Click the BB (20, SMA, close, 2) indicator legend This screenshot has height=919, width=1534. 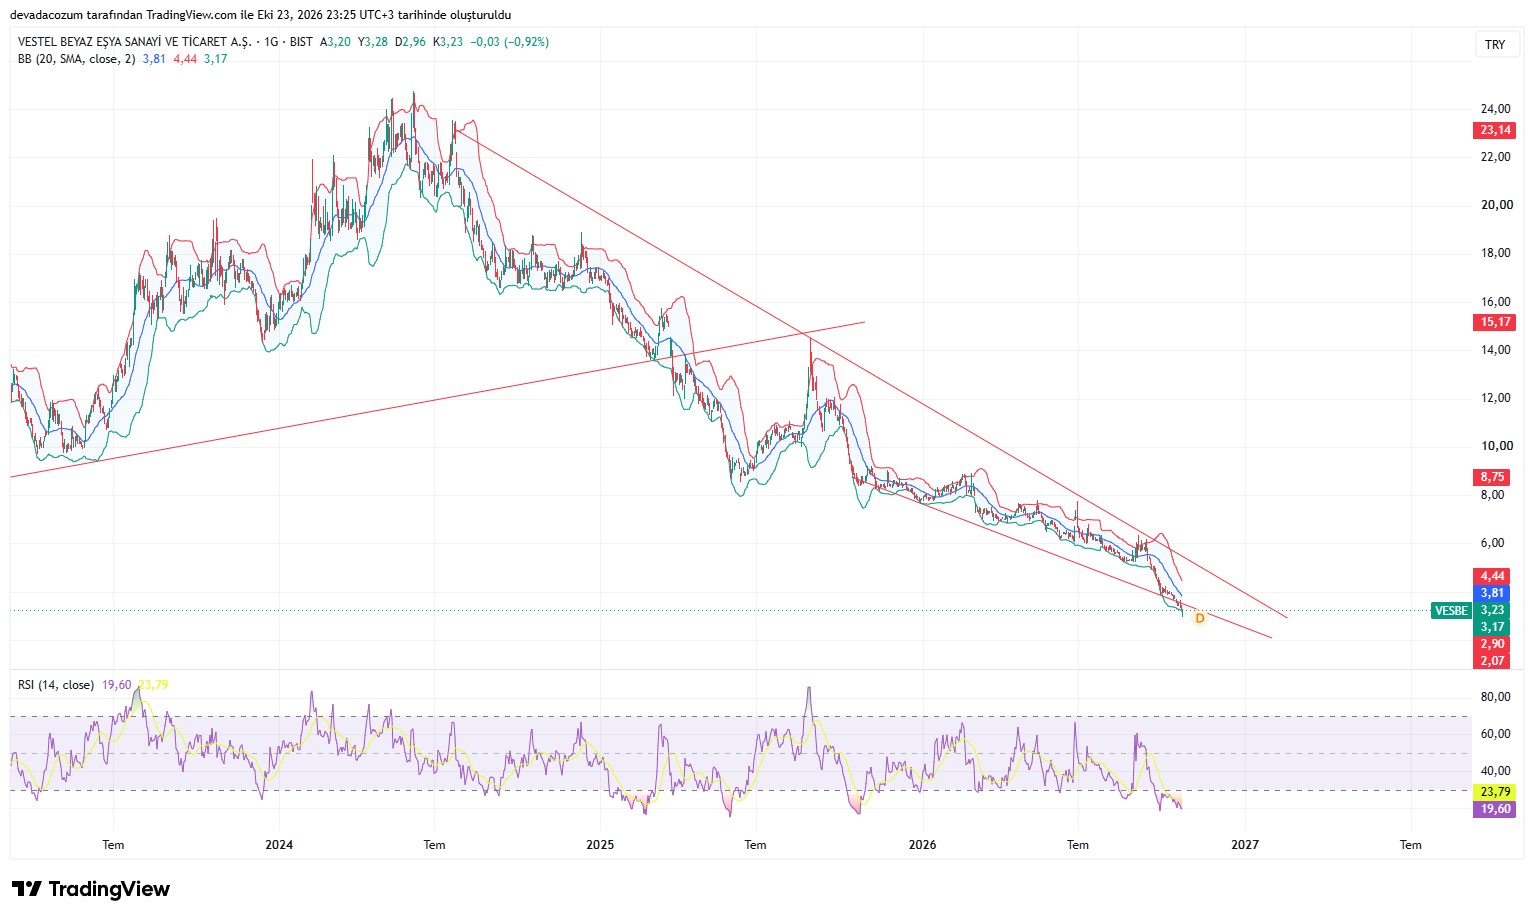pyautogui.click(x=76, y=59)
